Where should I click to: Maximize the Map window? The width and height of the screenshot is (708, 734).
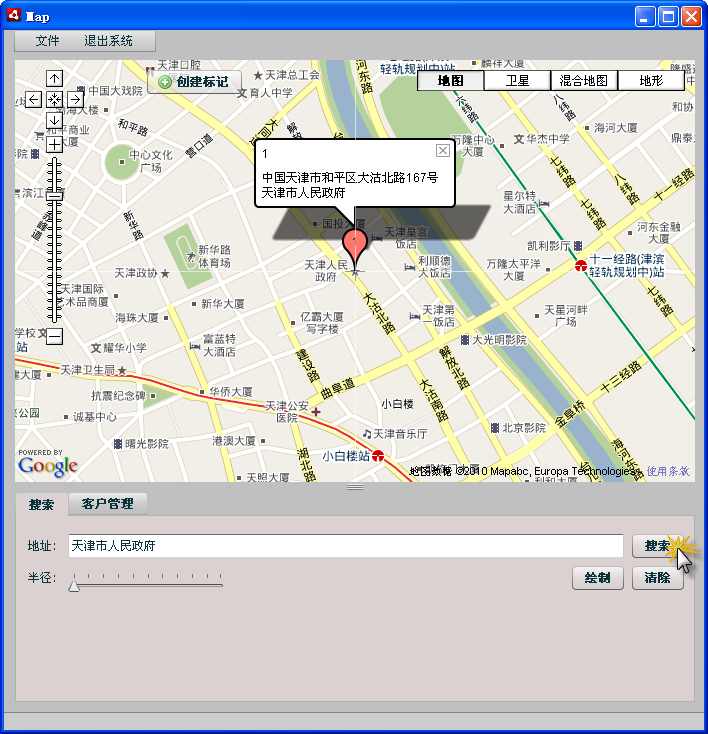point(669,17)
